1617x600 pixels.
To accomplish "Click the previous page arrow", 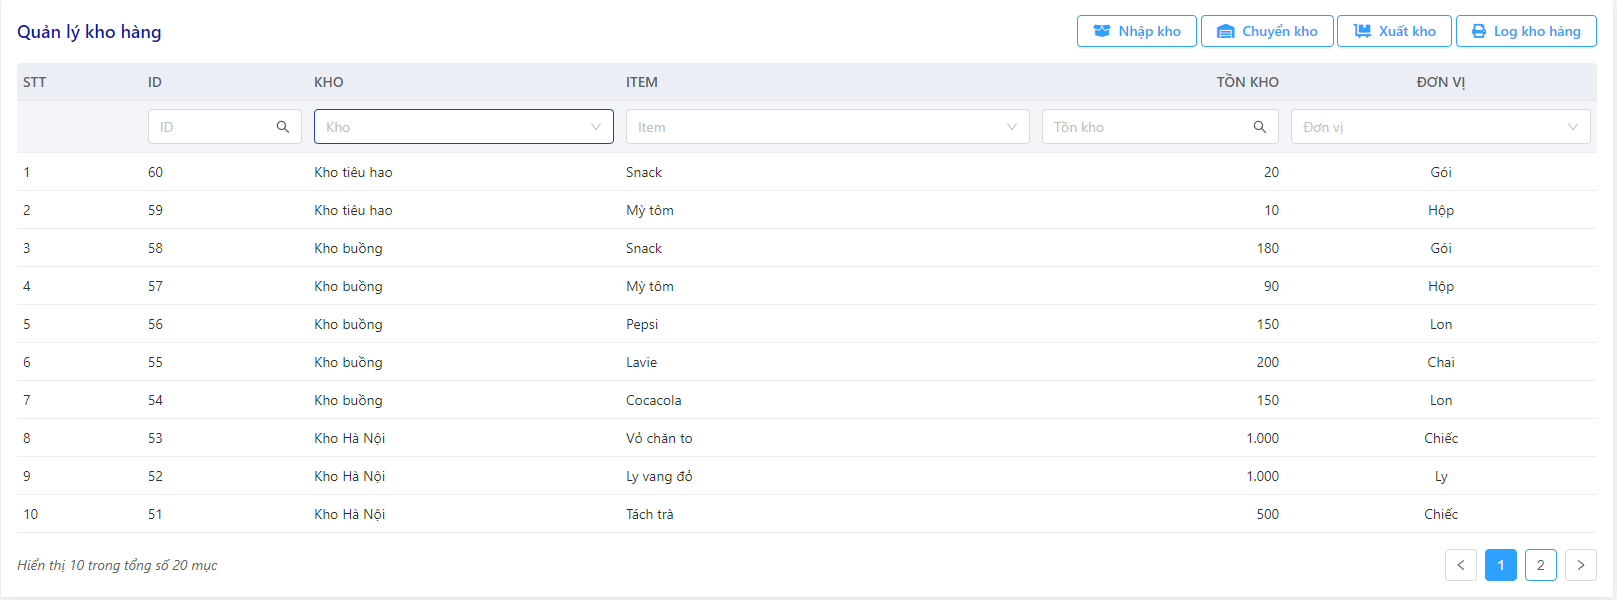I will (x=1461, y=565).
